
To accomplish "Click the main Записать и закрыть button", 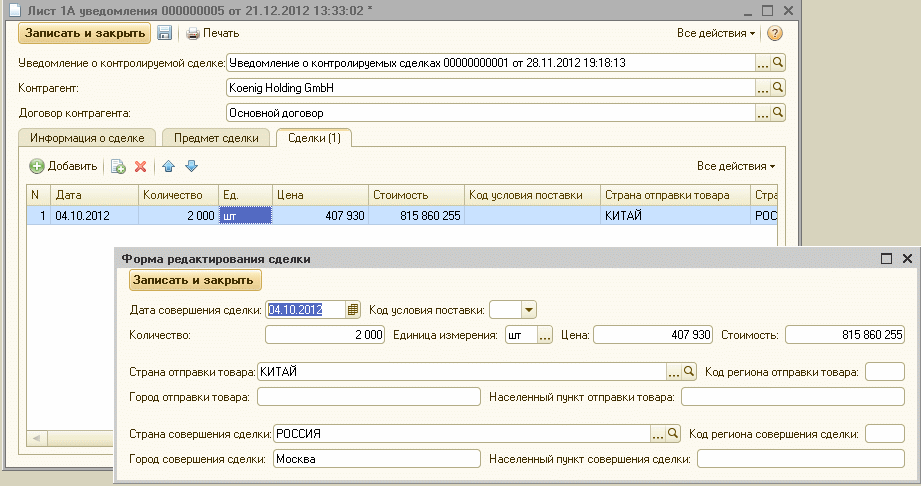I will [x=85, y=33].
